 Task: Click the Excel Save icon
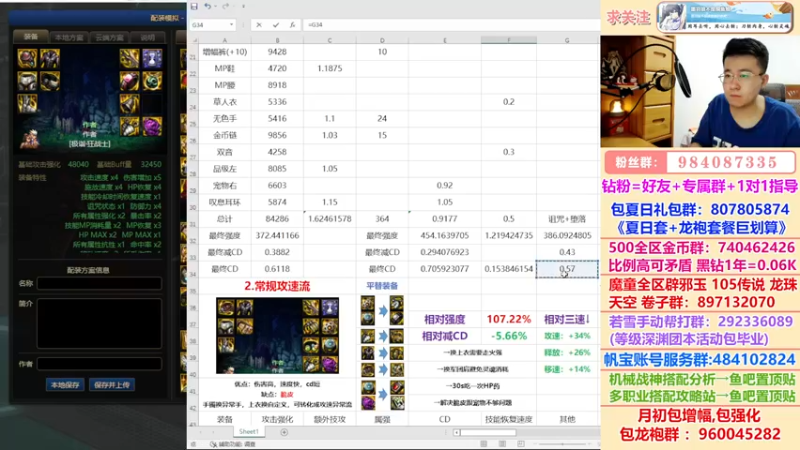click(x=194, y=6)
